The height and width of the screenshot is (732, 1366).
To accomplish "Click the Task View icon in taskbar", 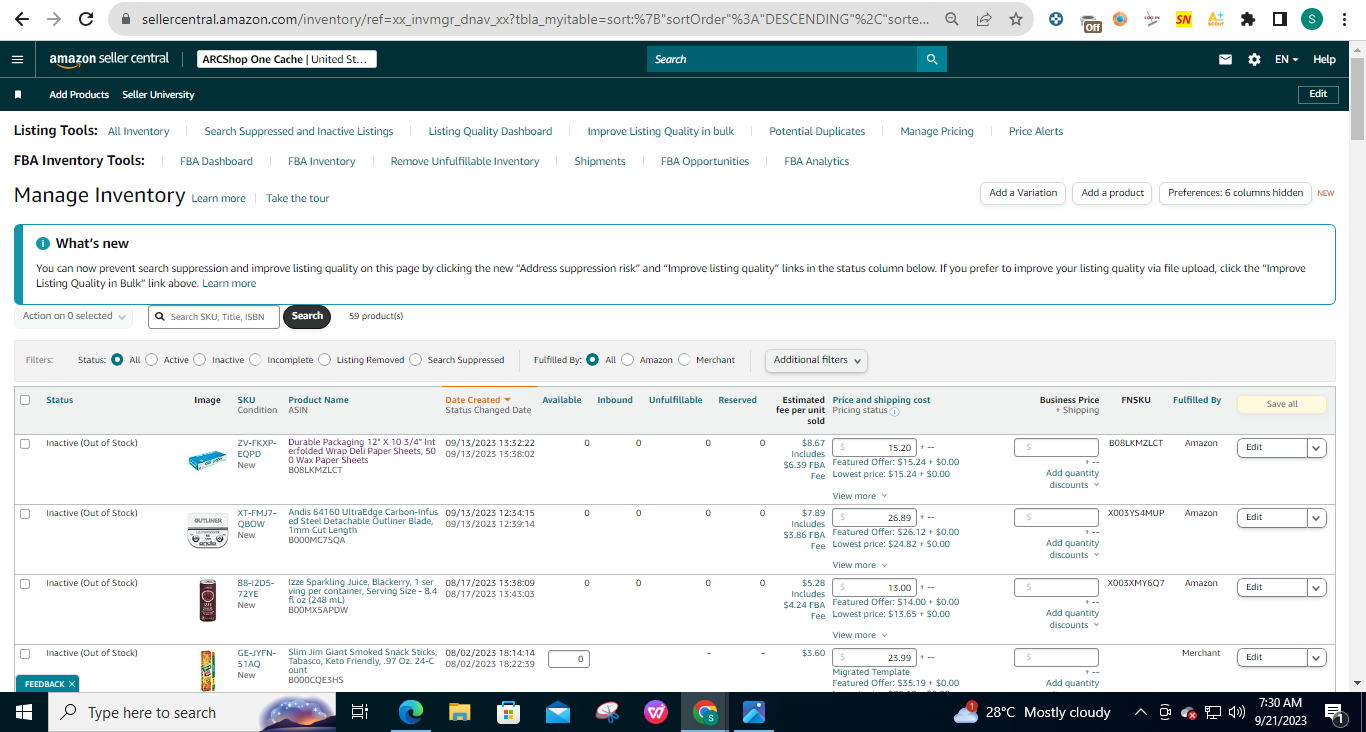I will coord(360,712).
